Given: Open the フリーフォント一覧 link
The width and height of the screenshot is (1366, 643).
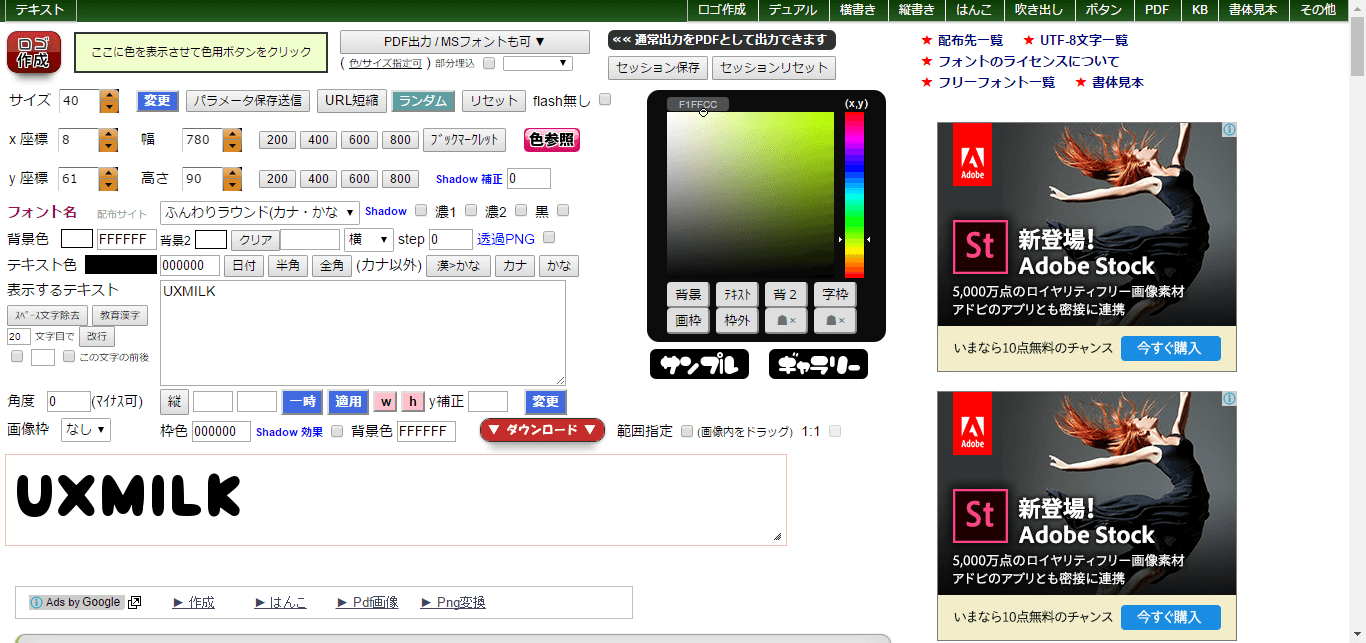Looking at the screenshot, I should point(996,83).
